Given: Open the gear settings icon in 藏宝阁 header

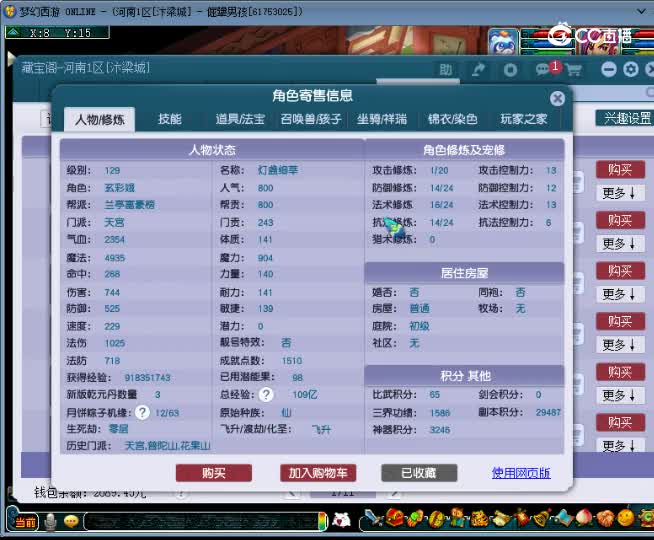Looking at the screenshot, I should click(x=631, y=69).
